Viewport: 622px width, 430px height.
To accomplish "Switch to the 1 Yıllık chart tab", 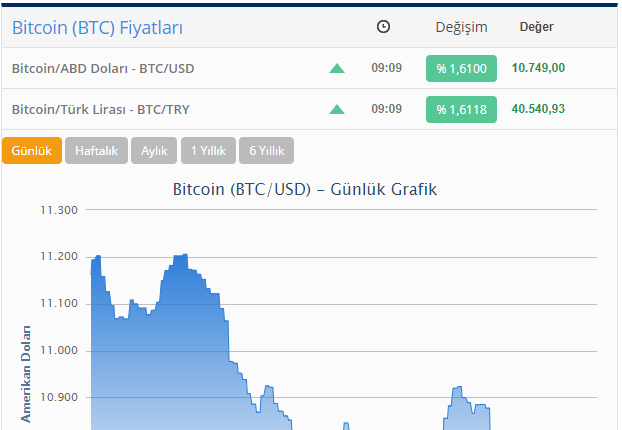I will (208, 151).
